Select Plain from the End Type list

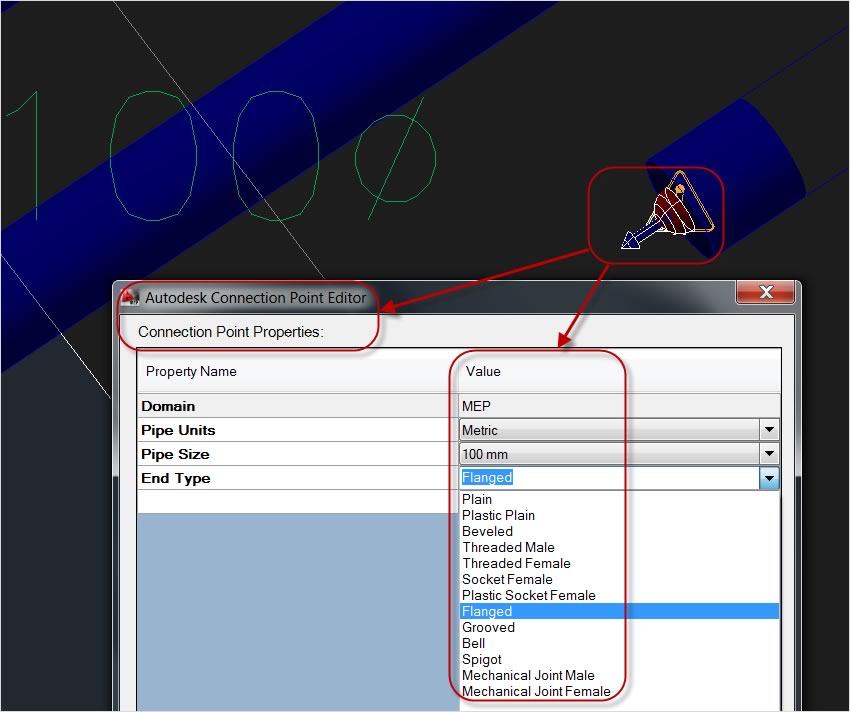tap(477, 499)
